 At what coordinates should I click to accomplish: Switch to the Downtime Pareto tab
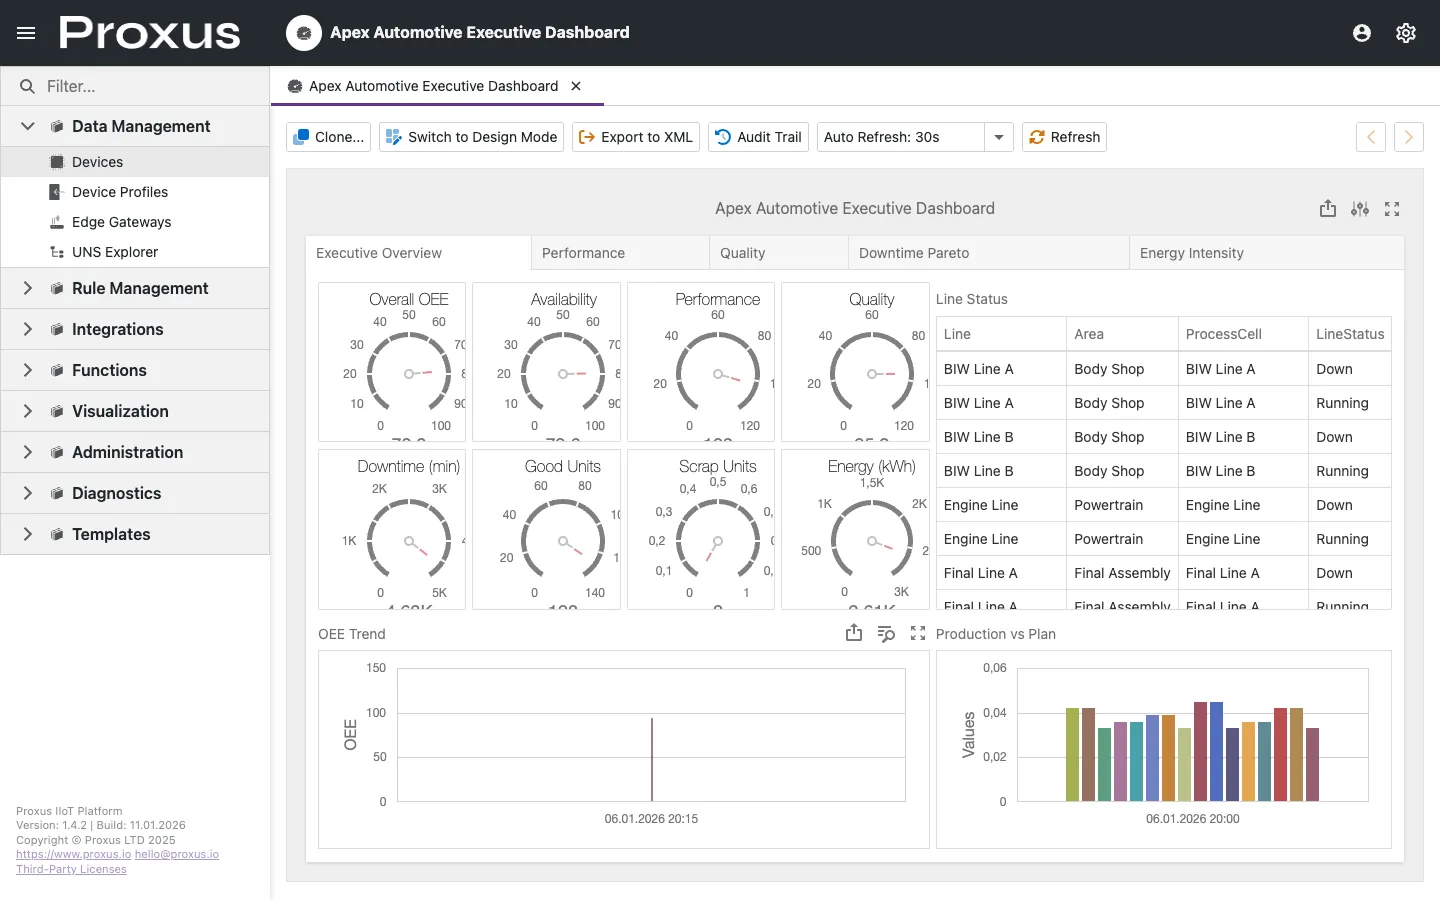(913, 252)
